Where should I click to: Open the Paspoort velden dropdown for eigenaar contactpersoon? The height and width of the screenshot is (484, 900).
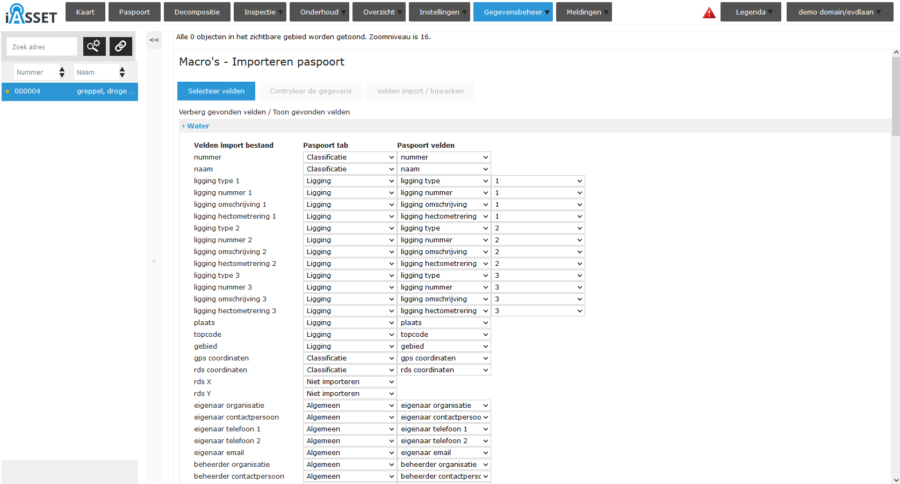pos(444,417)
